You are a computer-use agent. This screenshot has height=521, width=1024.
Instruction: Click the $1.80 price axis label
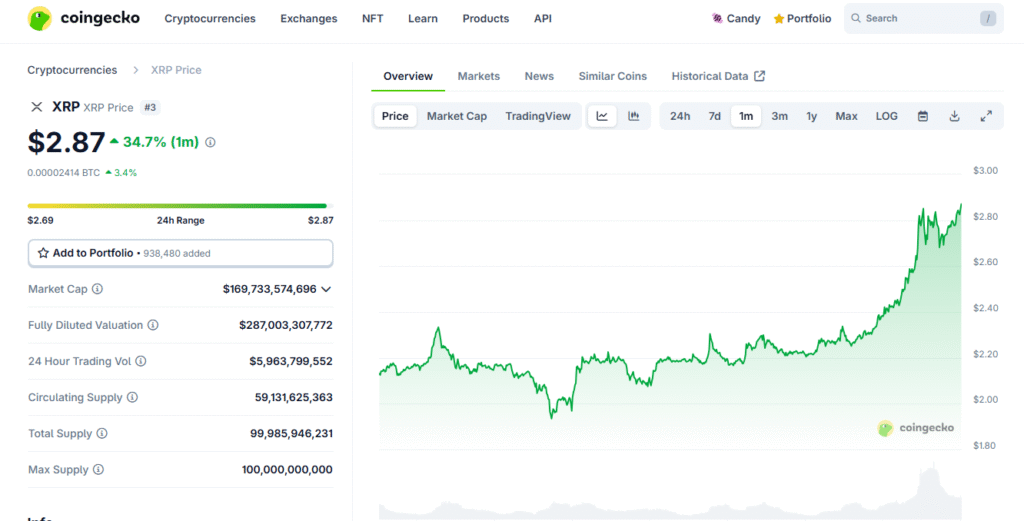pyautogui.click(x=985, y=445)
